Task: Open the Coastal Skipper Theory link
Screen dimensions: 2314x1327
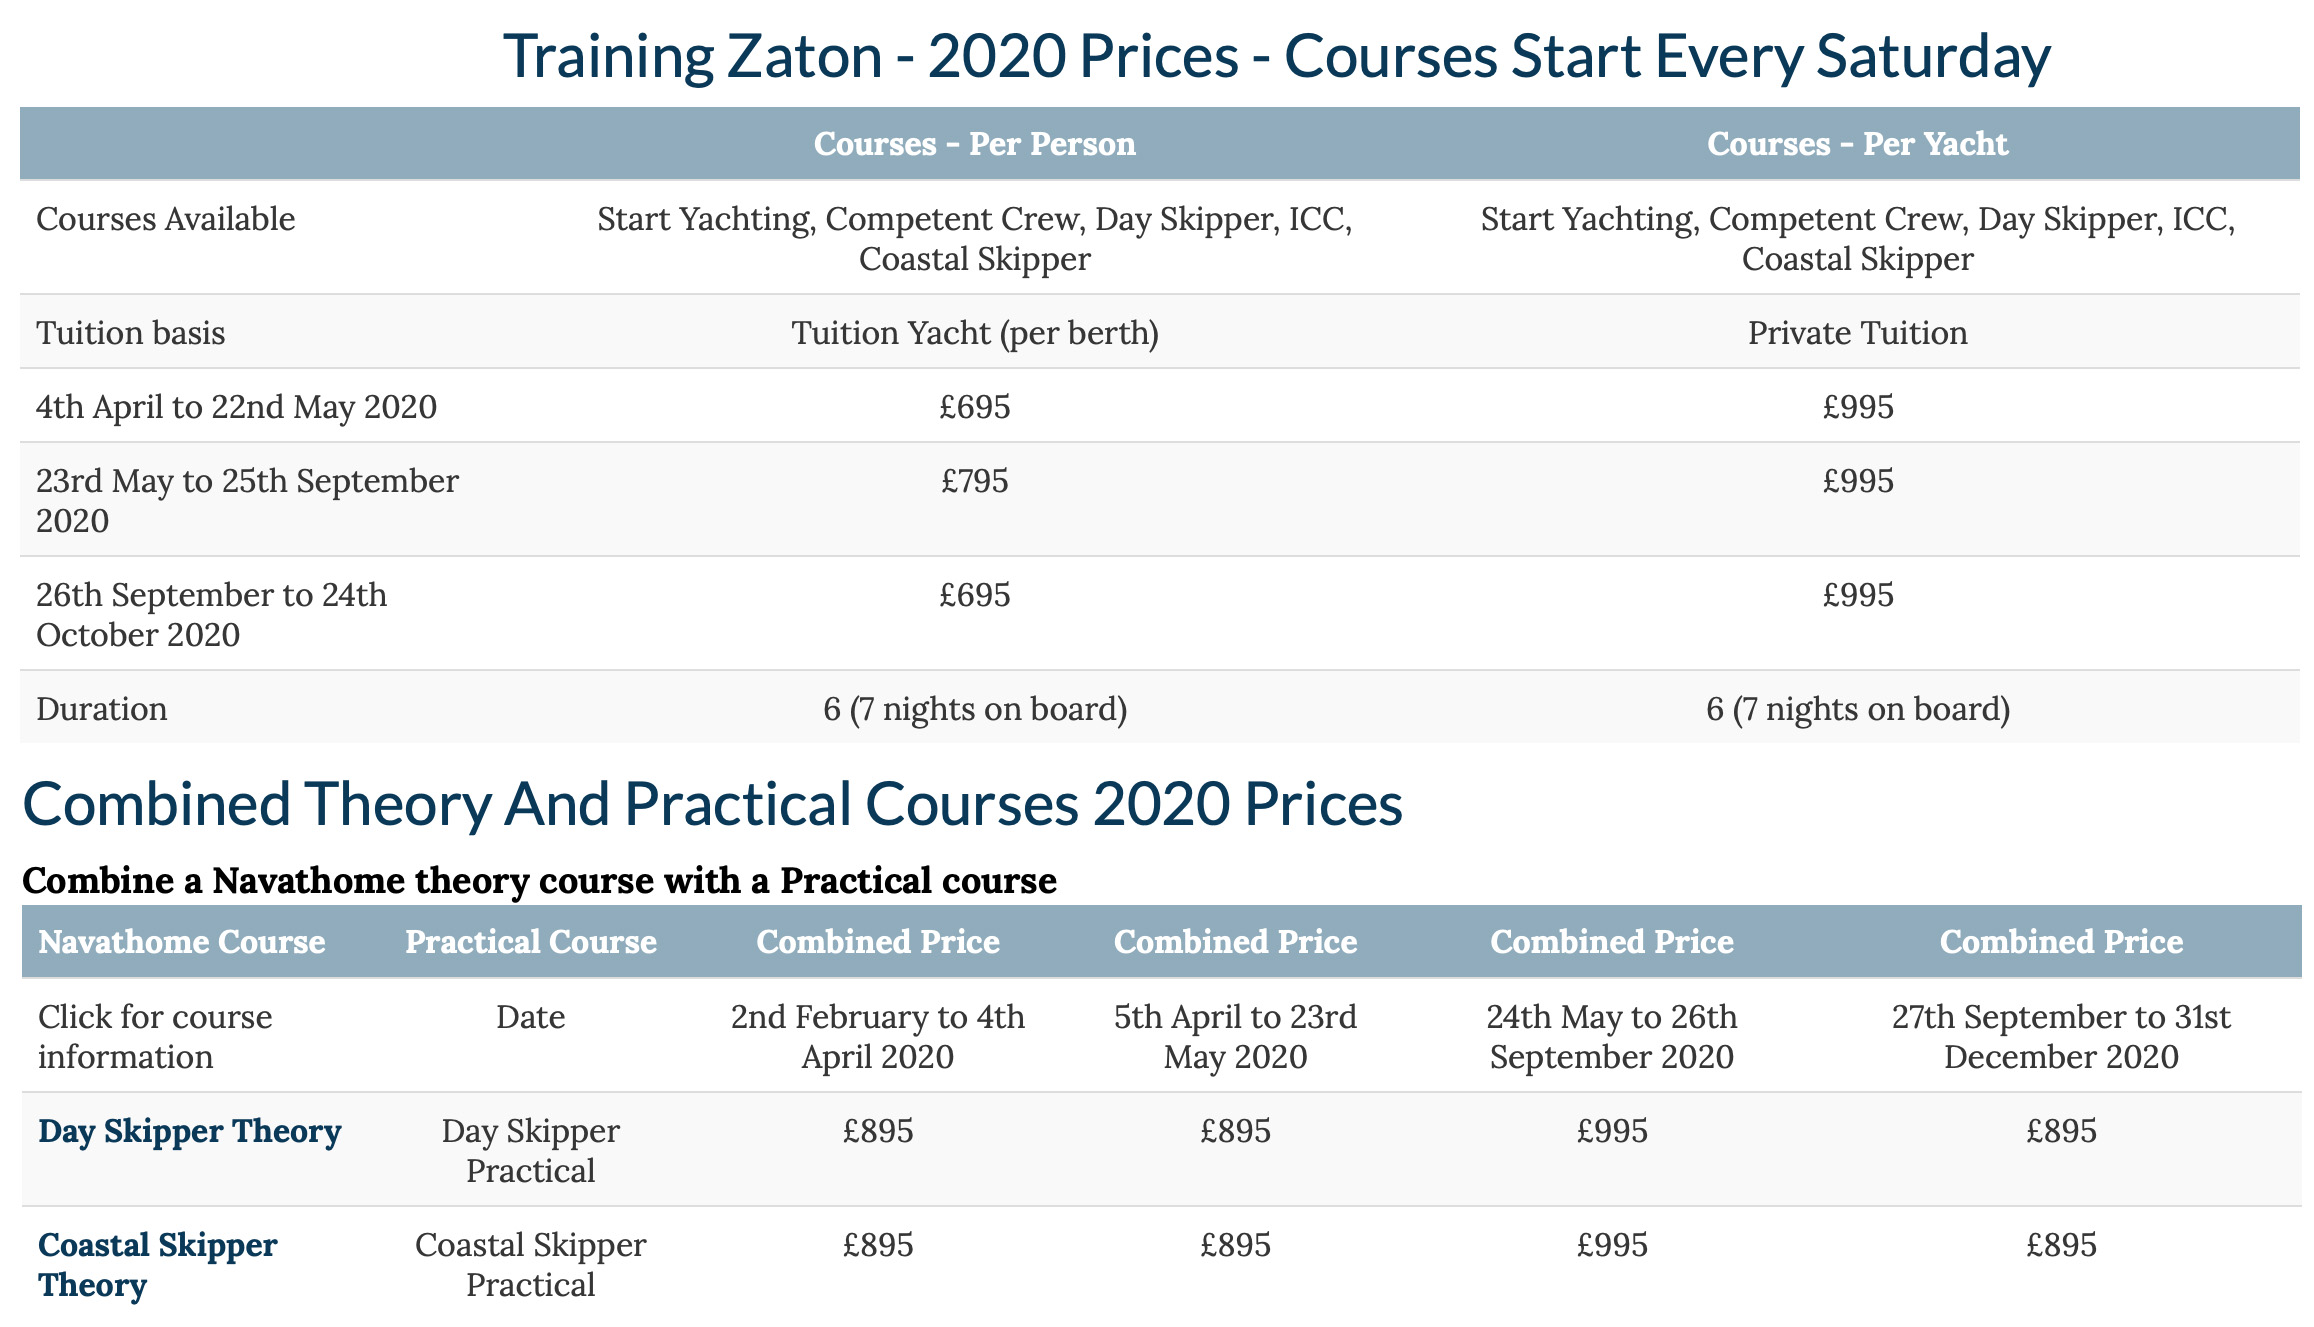Action: 158,1265
